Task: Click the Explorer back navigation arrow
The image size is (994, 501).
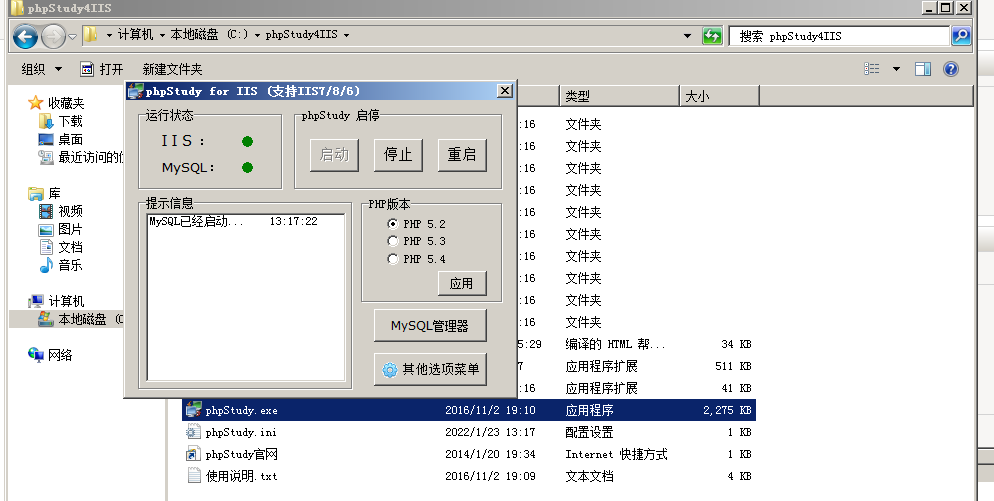Action: coord(25,36)
